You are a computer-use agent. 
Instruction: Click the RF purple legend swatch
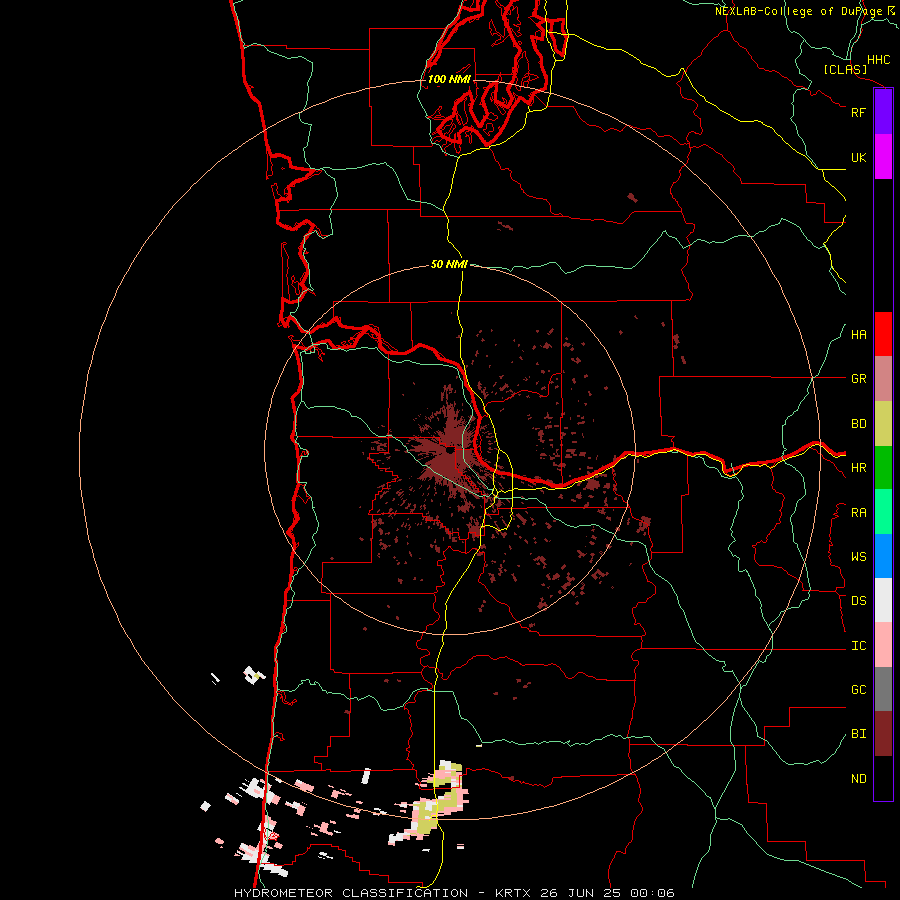click(883, 112)
